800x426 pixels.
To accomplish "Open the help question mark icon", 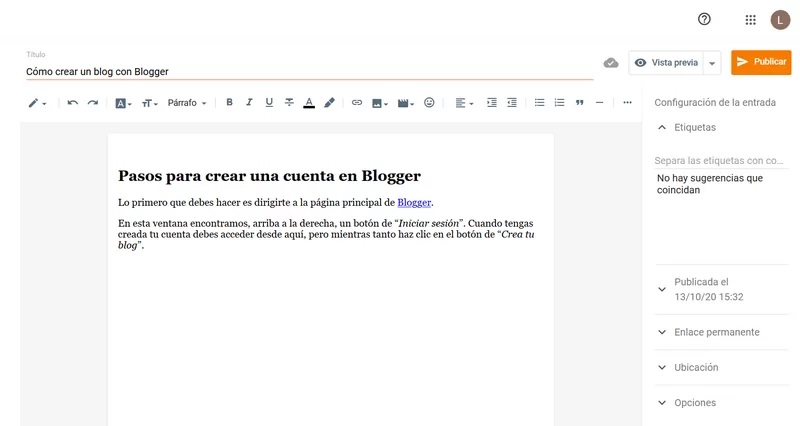I will (704, 20).
